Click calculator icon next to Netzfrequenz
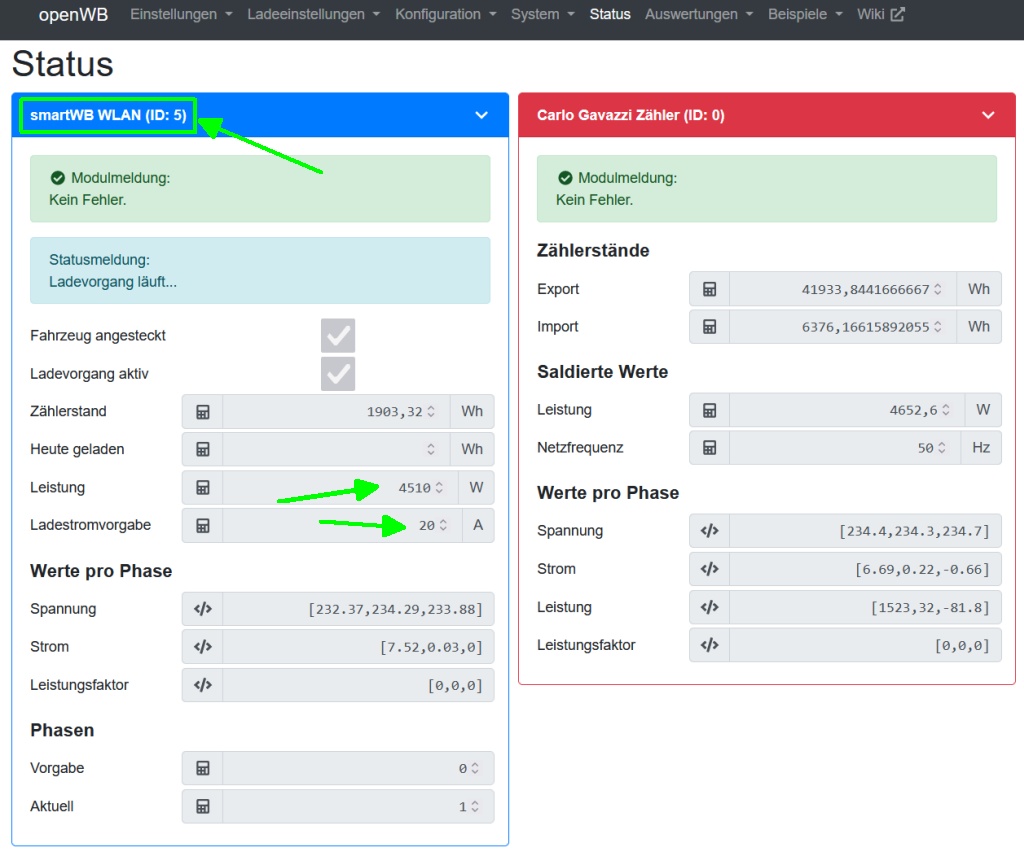The width and height of the screenshot is (1024, 852). [x=709, y=448]
